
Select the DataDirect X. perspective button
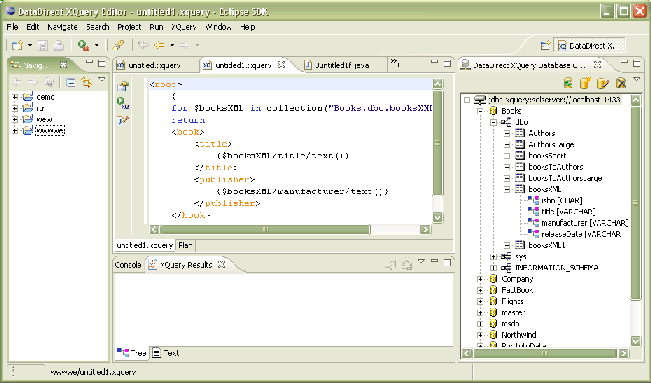coord(589,46)
